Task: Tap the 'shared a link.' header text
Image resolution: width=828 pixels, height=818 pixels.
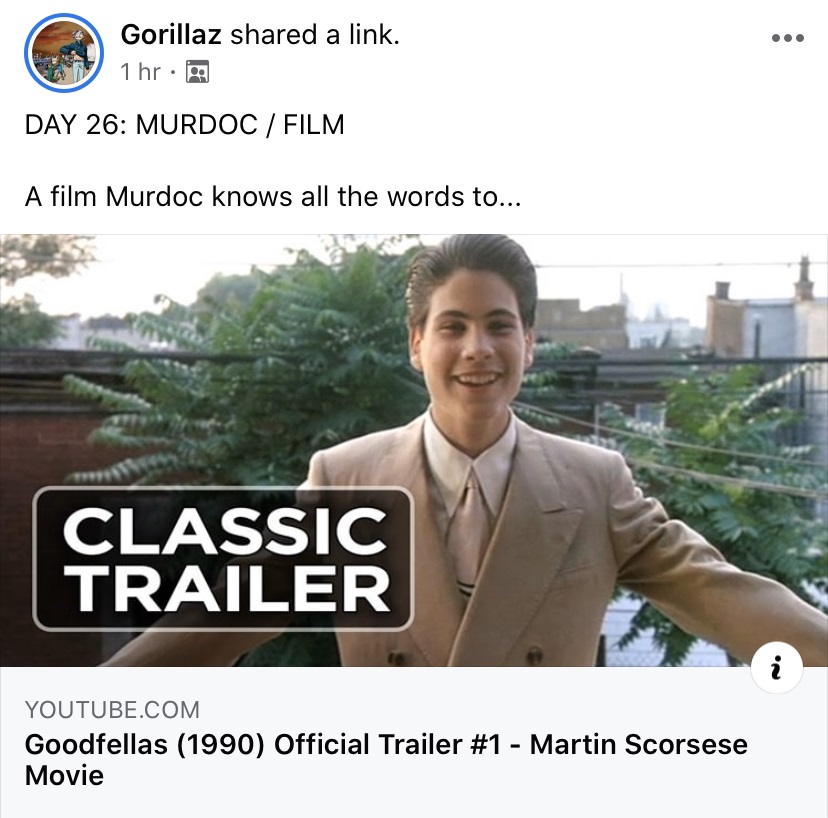Action: [x=315, y=35]
